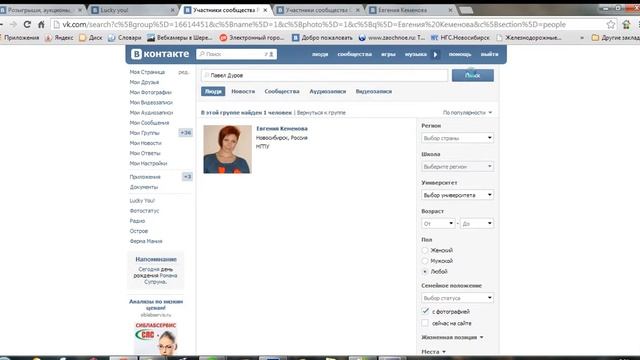
Task: Open the игры header link
Action: (x=388, y=54)
